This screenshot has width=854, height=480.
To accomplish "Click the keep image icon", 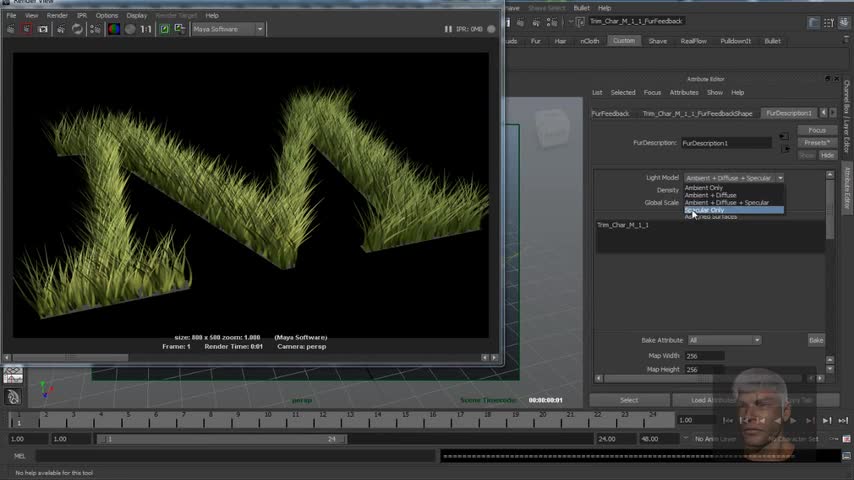I will [164, 29].
